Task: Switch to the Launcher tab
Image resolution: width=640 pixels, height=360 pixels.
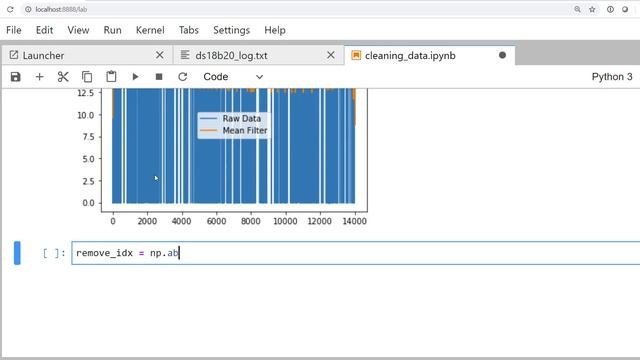Action: [87, 55]
